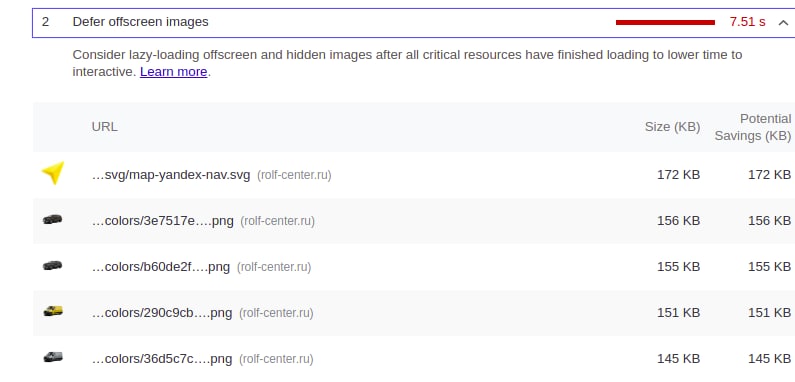
Task: Open the svg/map-yandex-nav.svg URL
Action: (x=171, y=175)
